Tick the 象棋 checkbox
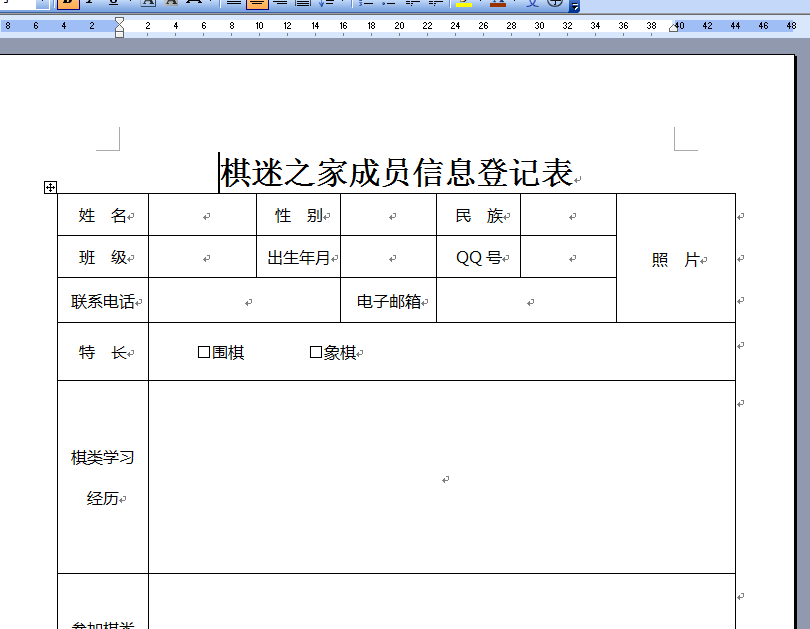Image resolution: width=810 pixels, height=629 pixels. [x=316, y=352]
